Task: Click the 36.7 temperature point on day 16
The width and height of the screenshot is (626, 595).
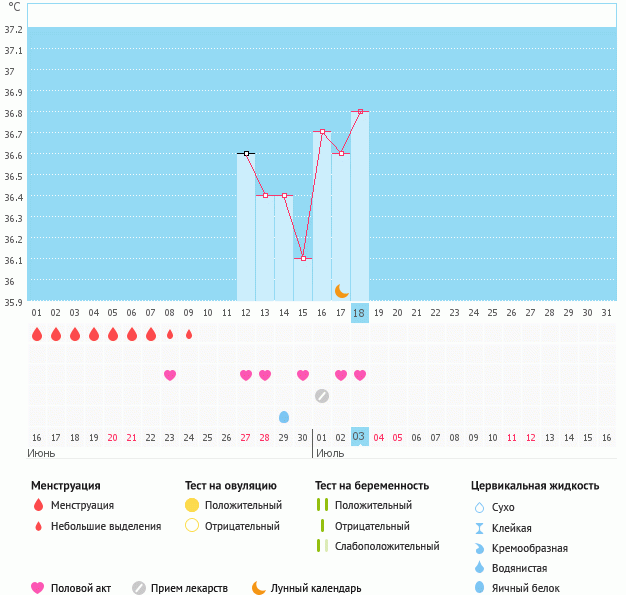Action: pos(322,132)
